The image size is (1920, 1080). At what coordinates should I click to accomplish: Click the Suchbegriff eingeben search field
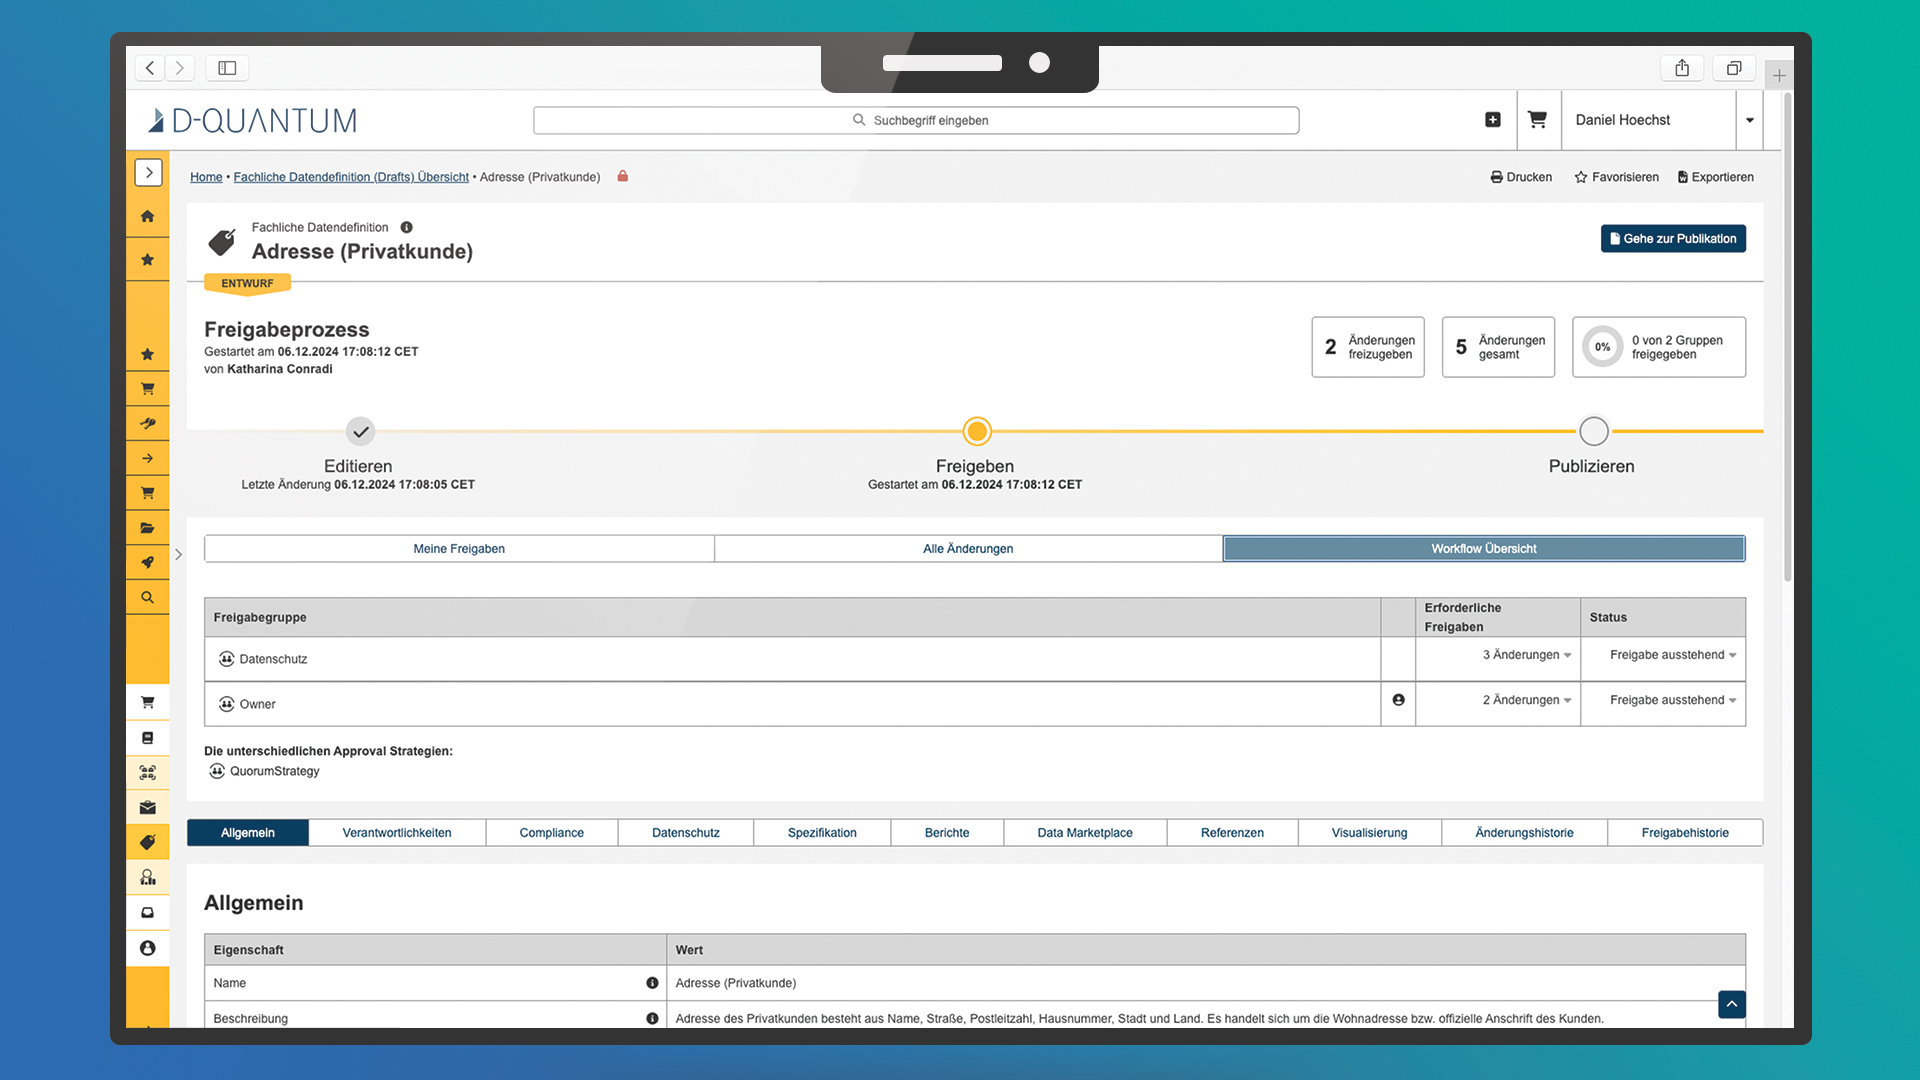pos(915,120)
